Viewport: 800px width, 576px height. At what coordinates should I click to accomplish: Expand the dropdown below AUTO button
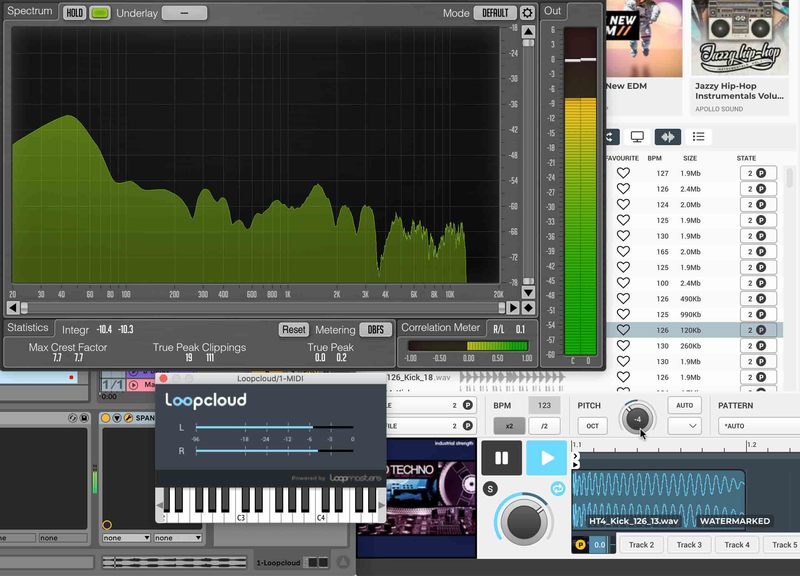[x=684, y=426]
